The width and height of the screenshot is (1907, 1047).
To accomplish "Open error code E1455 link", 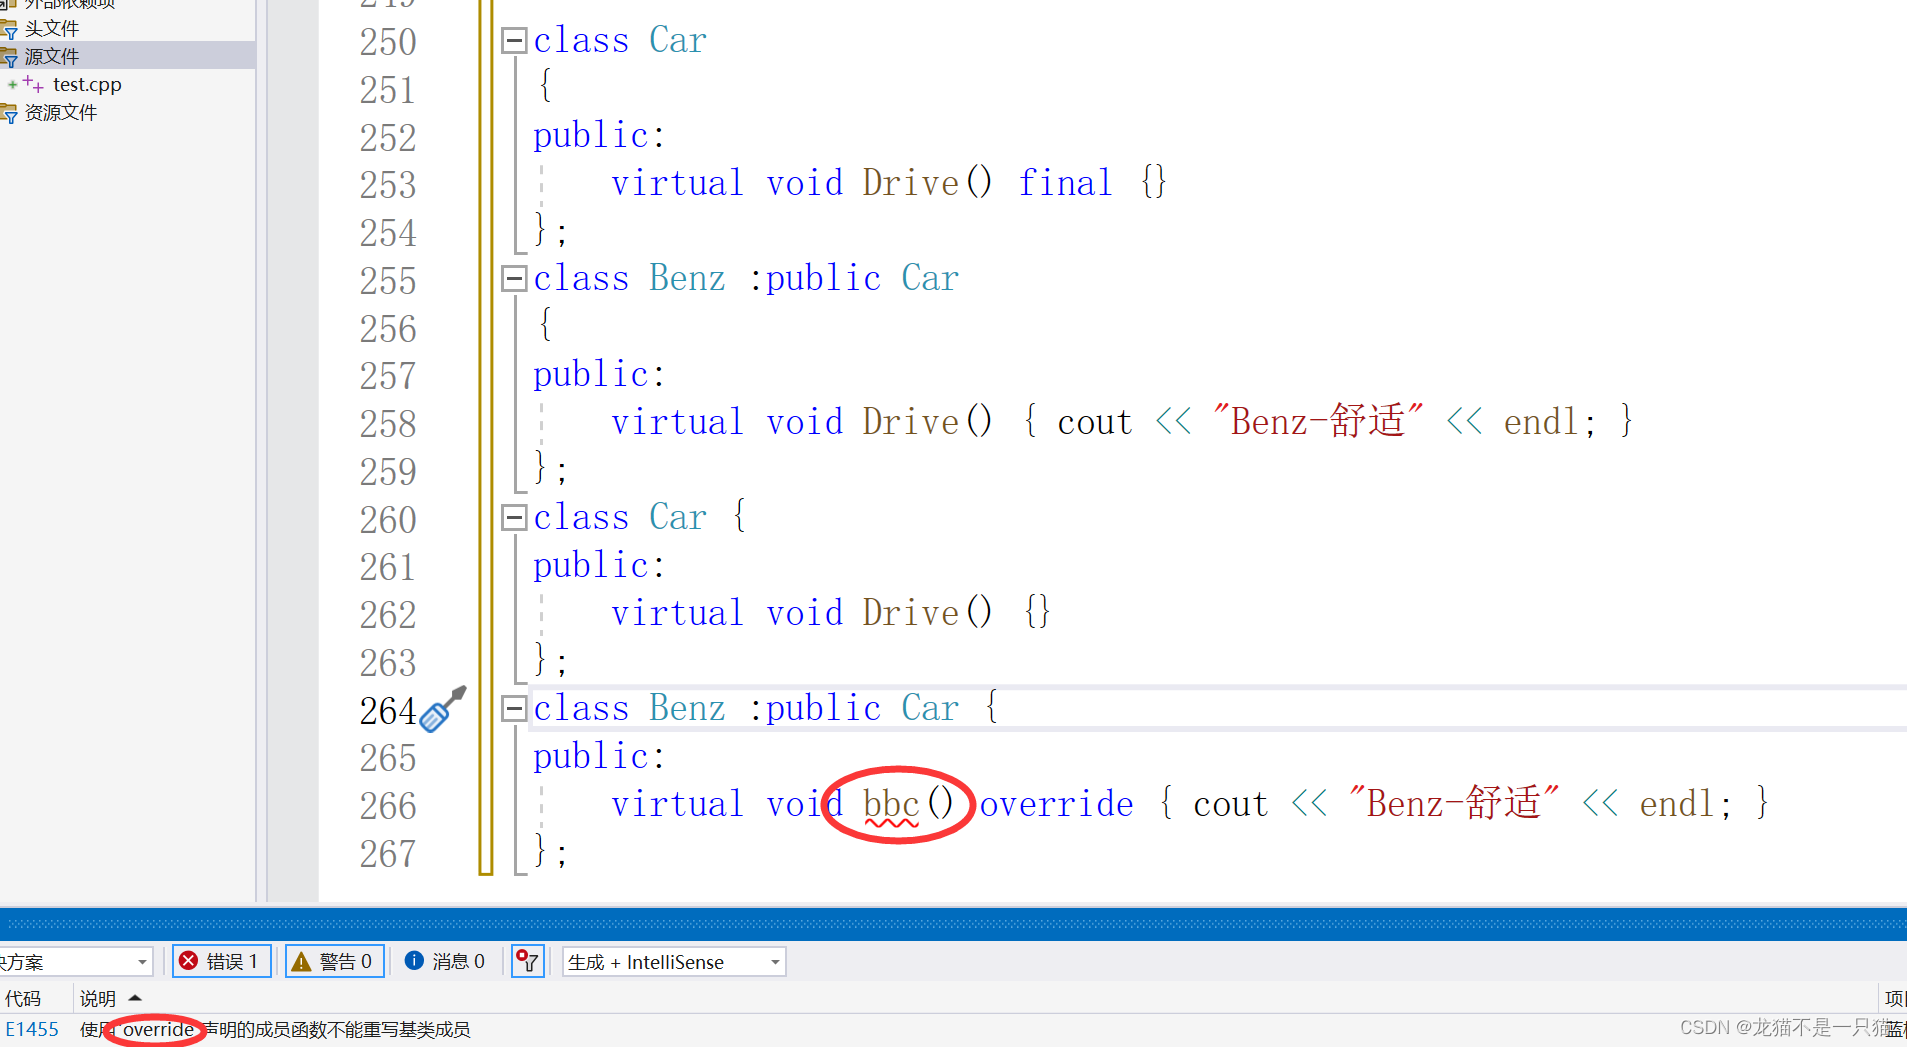I will click(32, 1029).
